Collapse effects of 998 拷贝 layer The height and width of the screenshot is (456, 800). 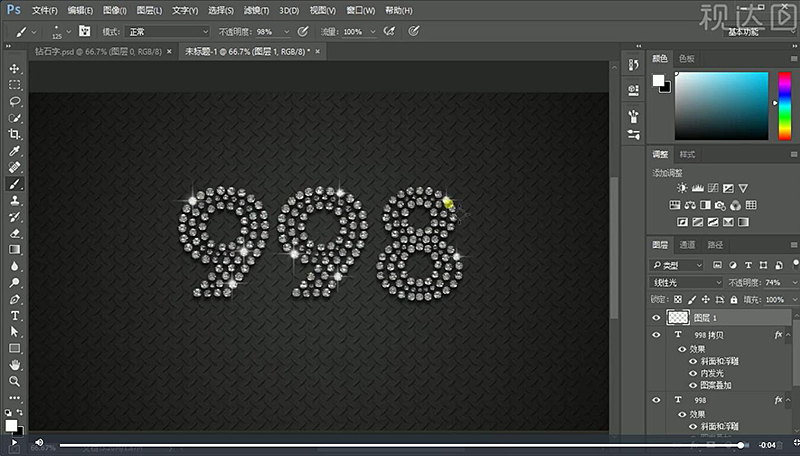pos(788,335)
